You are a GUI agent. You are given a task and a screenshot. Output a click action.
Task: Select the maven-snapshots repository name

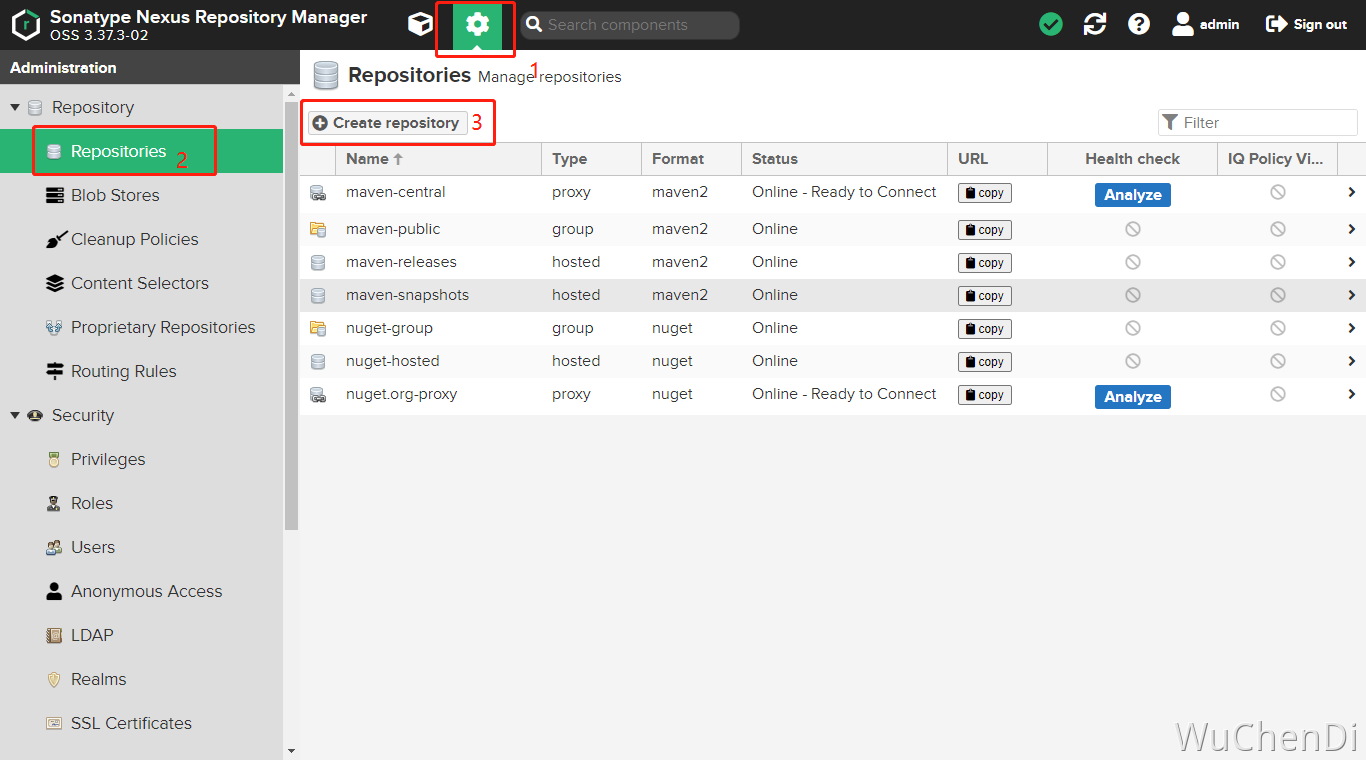407,295
